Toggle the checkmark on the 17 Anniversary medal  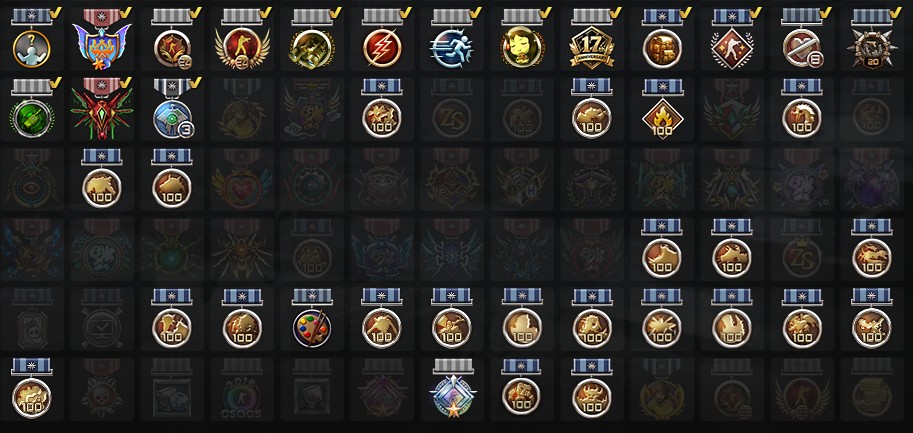[616, 12]
